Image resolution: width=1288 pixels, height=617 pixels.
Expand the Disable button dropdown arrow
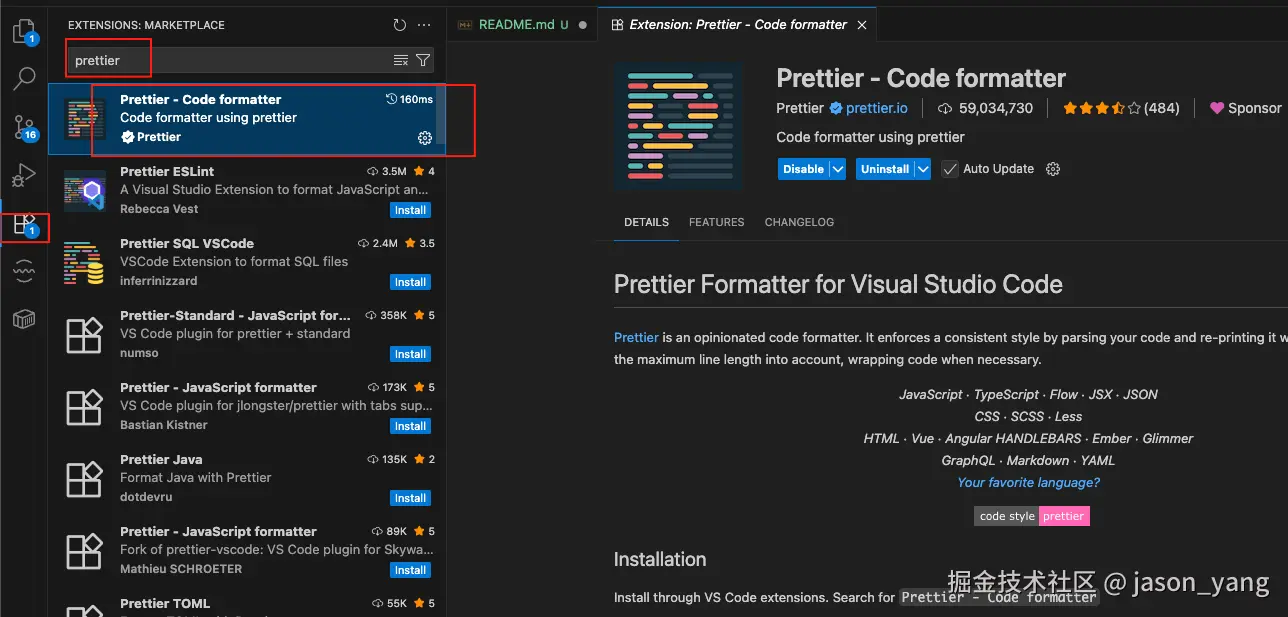tap(838, 169)
